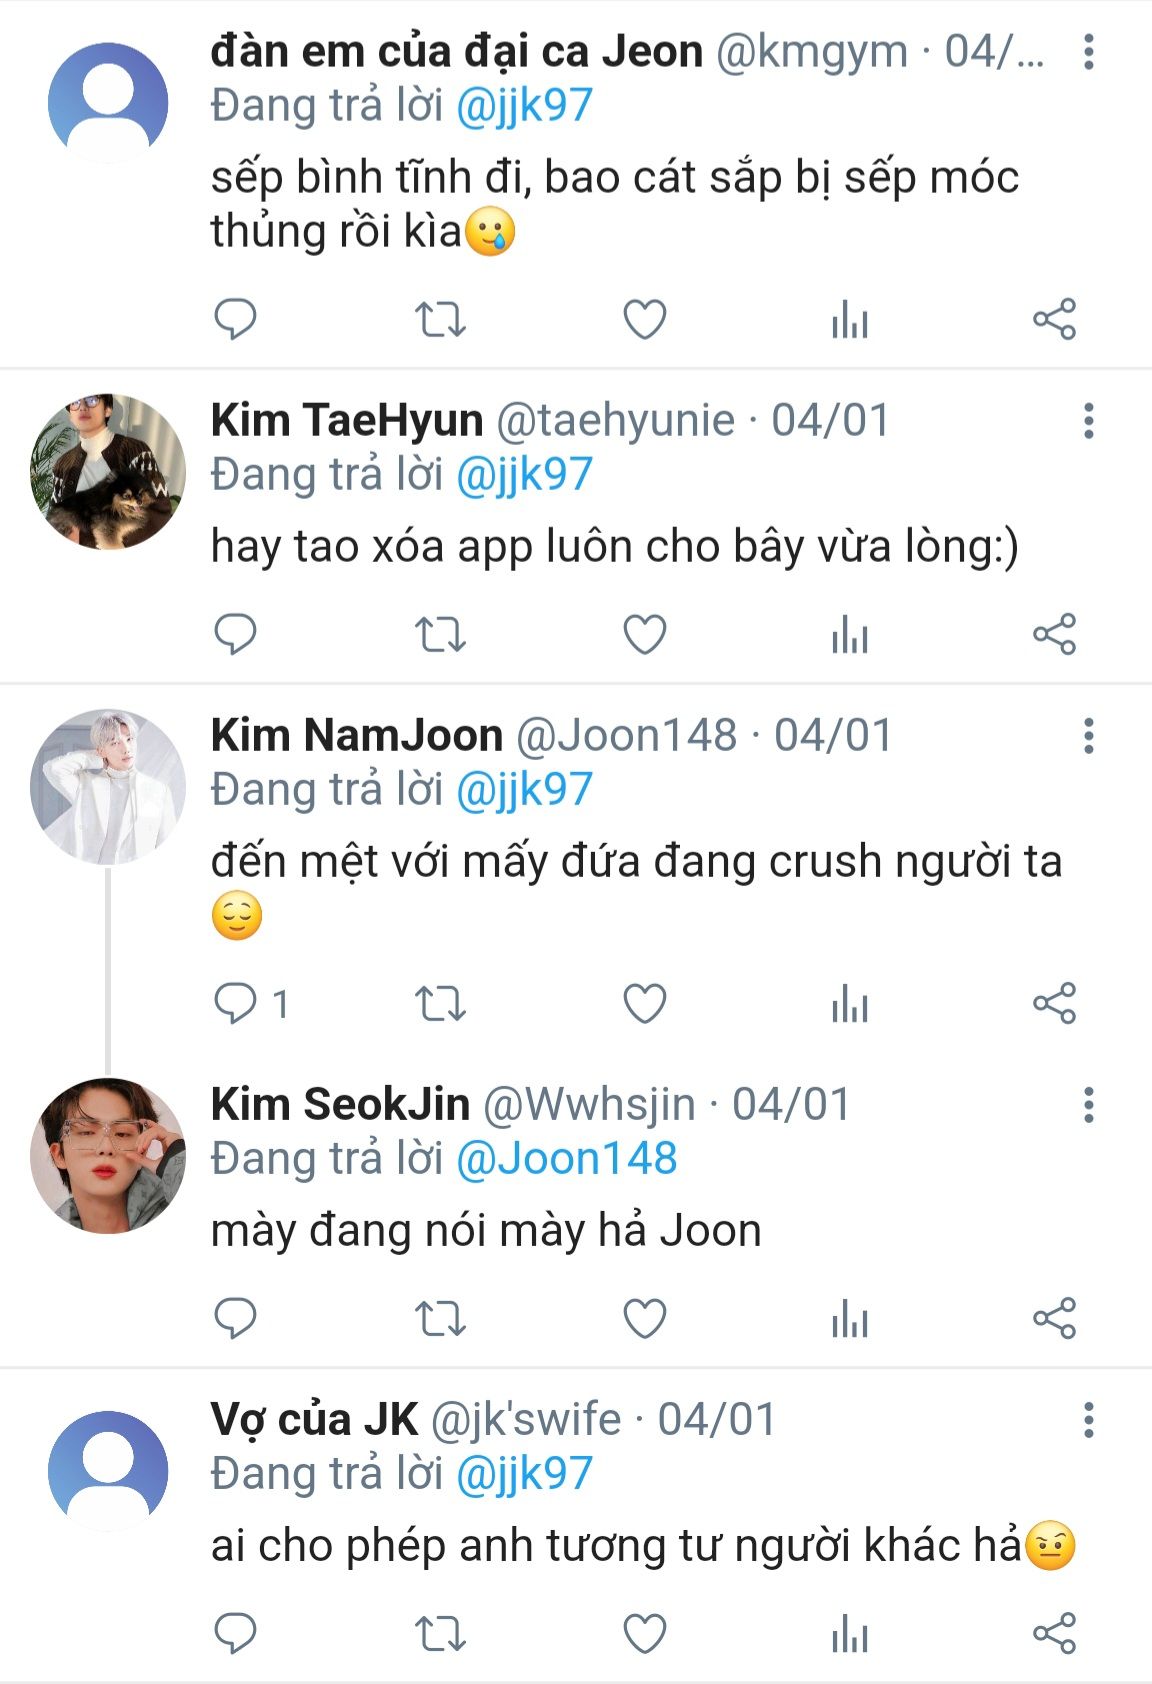Like Kim NamJoon's tweet
Viewport: 1152px width, 1684px height.
pos(645,1004)
